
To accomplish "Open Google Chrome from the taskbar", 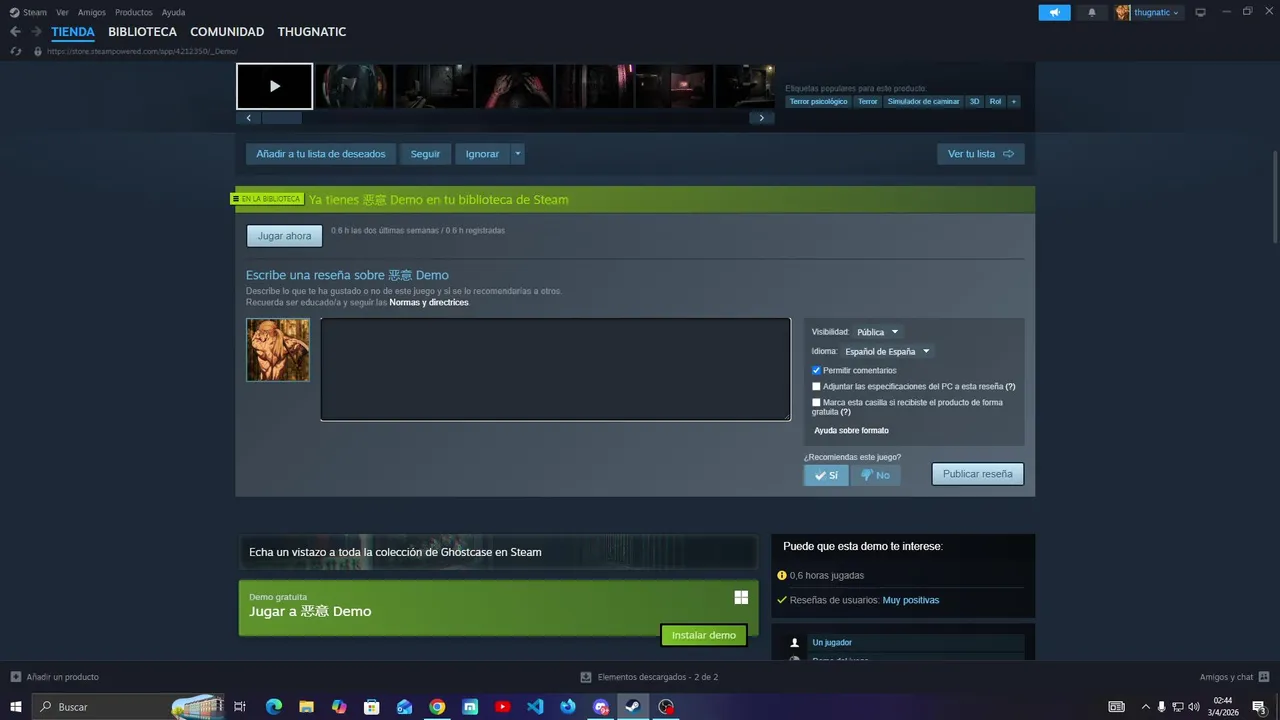I will [437, 707].
